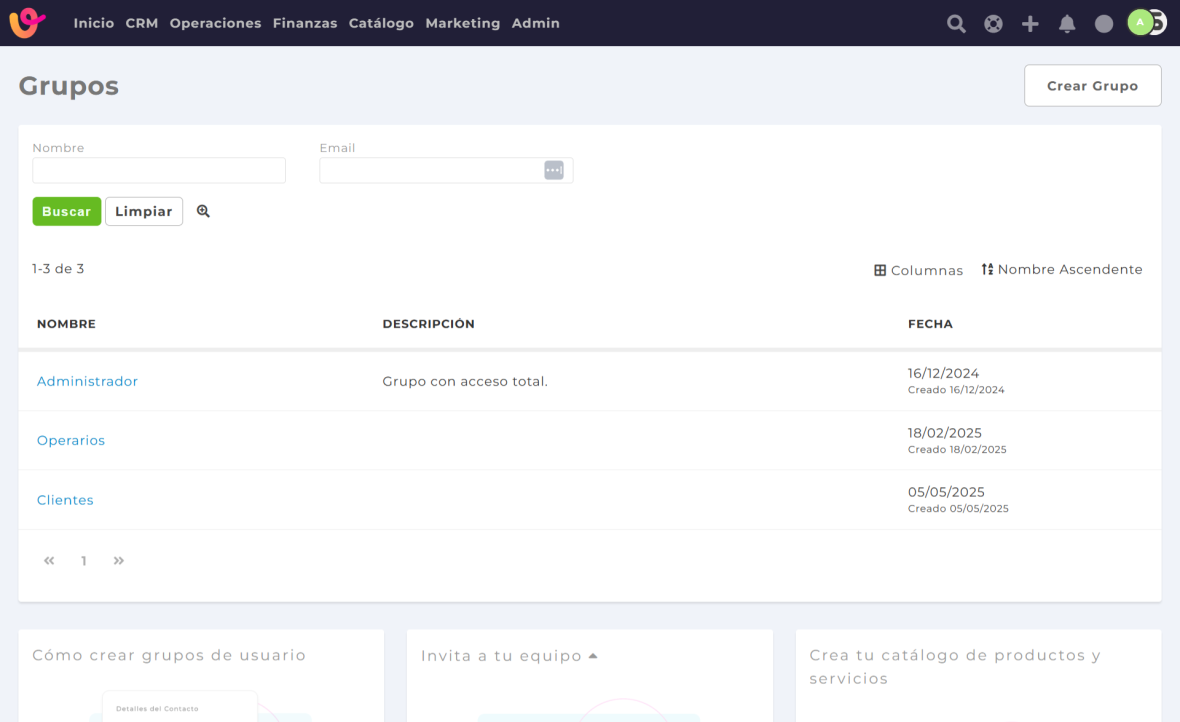Go to the next page arrow

(x=119, y=561)
